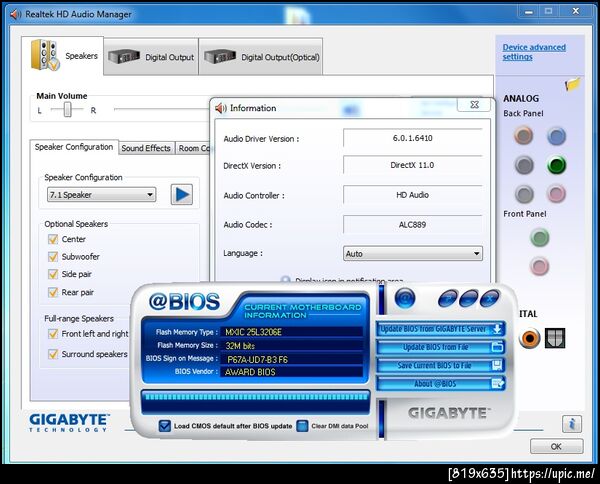Click the active green back panel jack
This screenshot has height=484, width=600.
pos(556,165)
